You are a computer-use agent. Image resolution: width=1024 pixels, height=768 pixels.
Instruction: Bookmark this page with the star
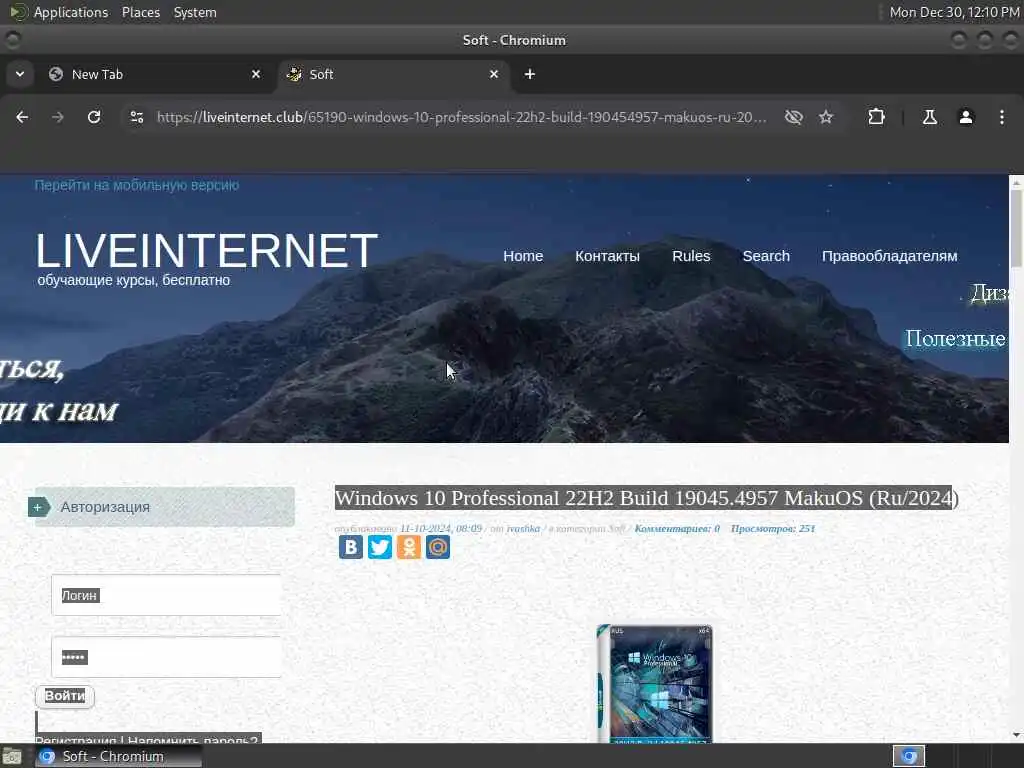pos(826,117)
